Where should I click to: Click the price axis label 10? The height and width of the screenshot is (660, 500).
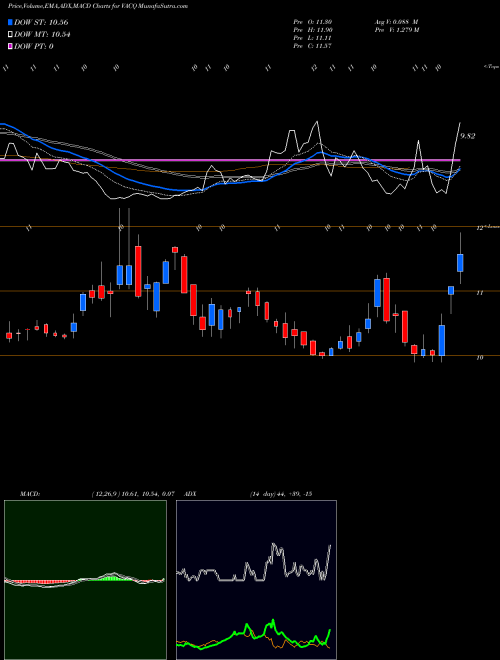click(x=479, y=357)
